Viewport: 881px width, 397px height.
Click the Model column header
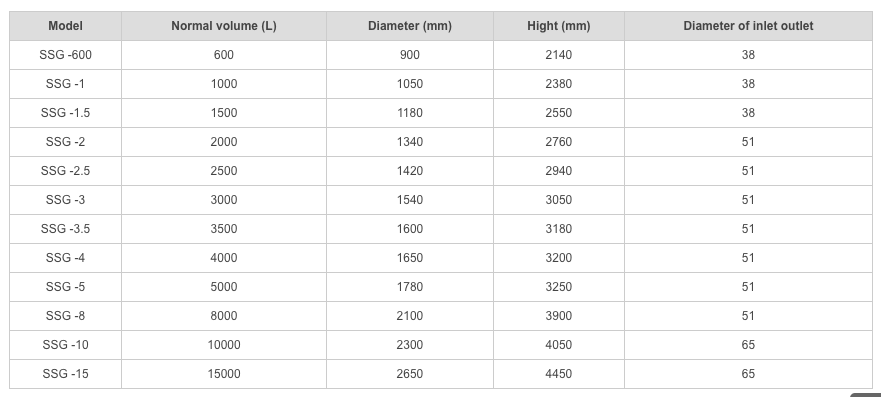tap(65, 26)
